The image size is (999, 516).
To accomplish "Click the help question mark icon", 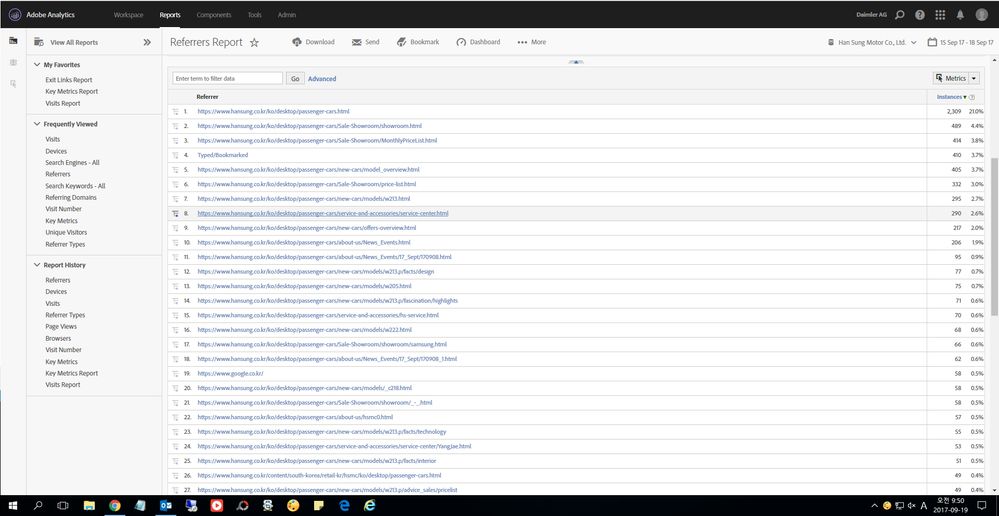I will point(920,15).
